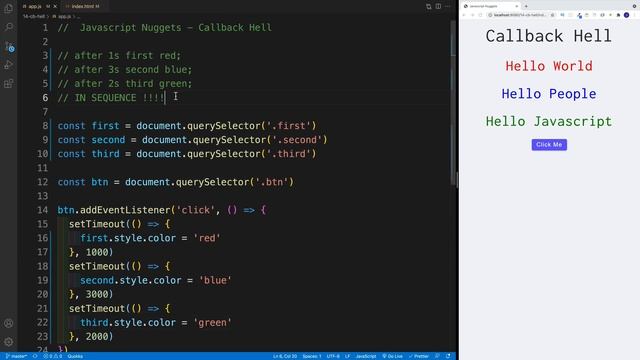Close the app.js editor tab
Image resolution: width=640 pixels, height=360 pixels.
(55, 6)
